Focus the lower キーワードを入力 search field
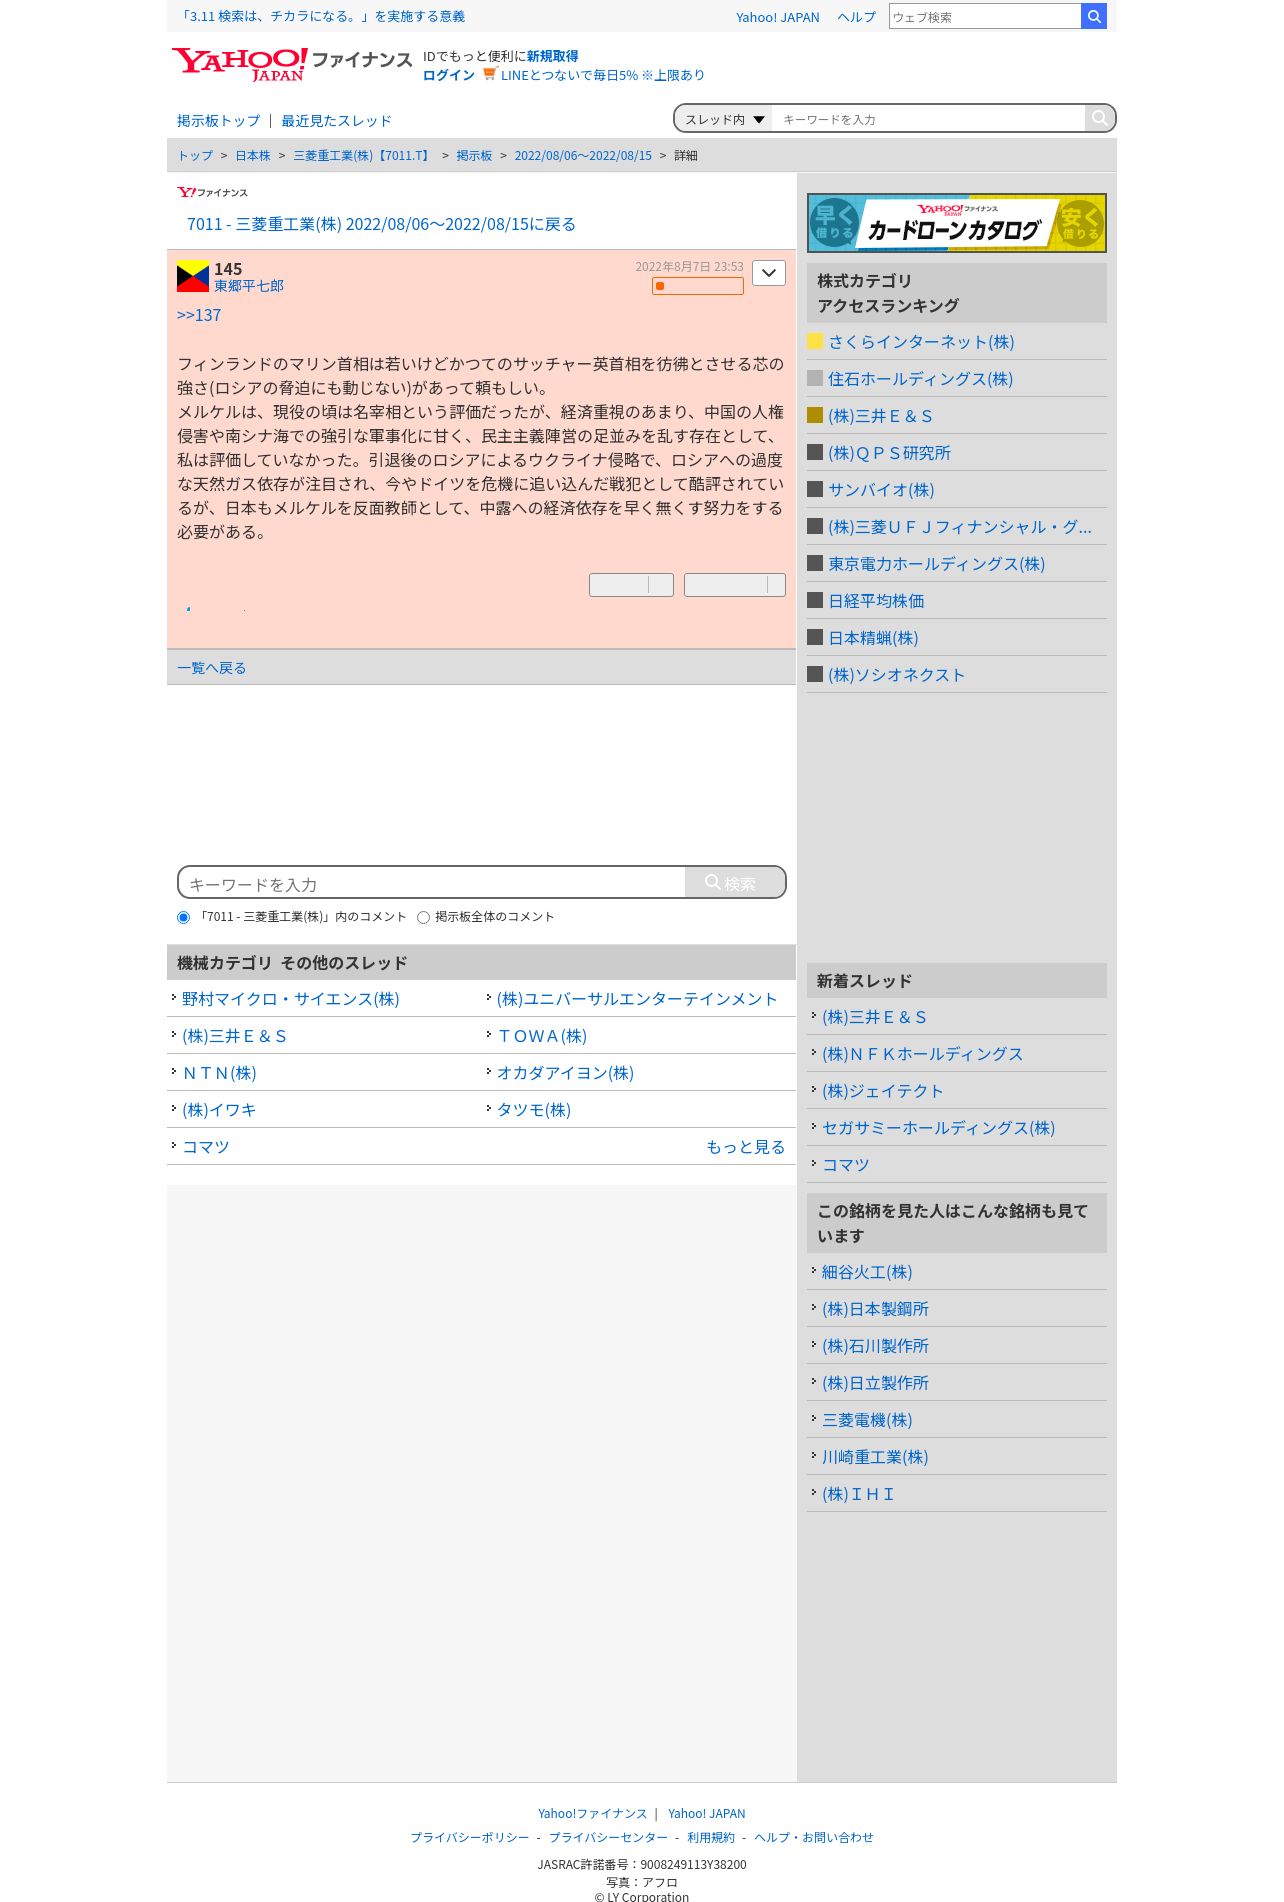 pos(432,883)
